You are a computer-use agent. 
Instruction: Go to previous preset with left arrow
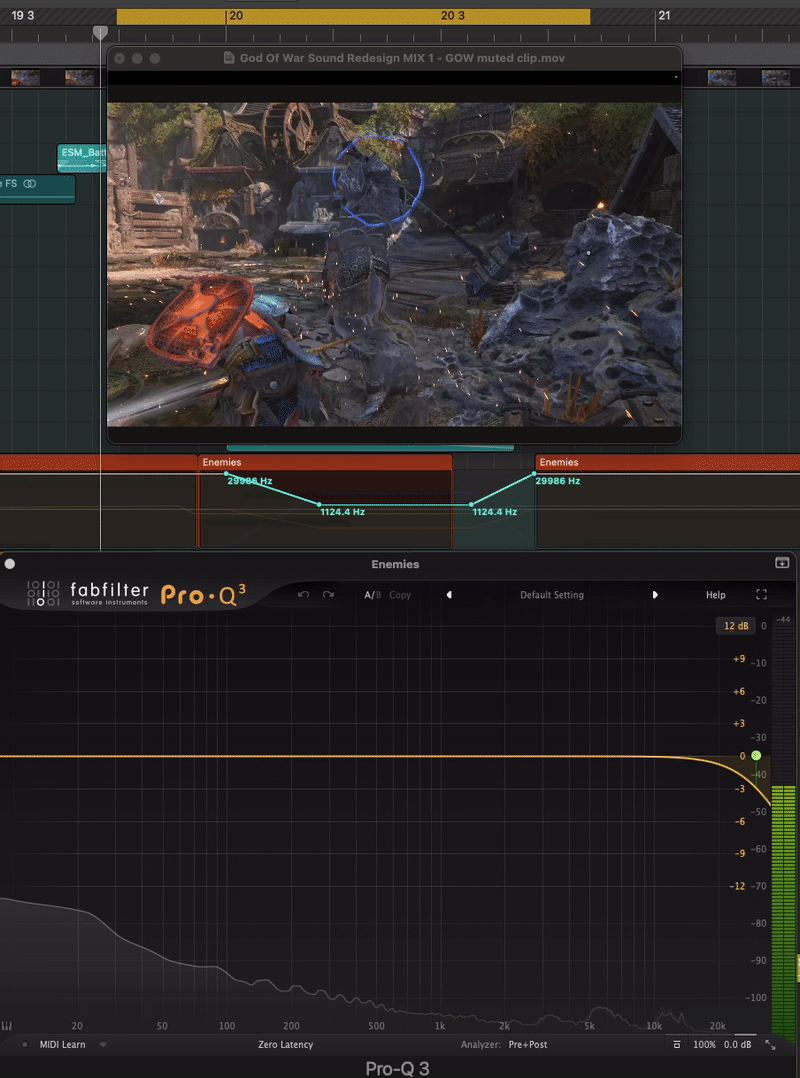tap(449, 595)
